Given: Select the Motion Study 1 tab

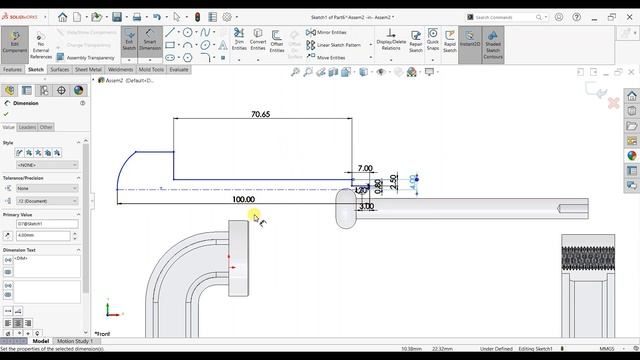Looking at the screenshot, I should tap(75, 341).
